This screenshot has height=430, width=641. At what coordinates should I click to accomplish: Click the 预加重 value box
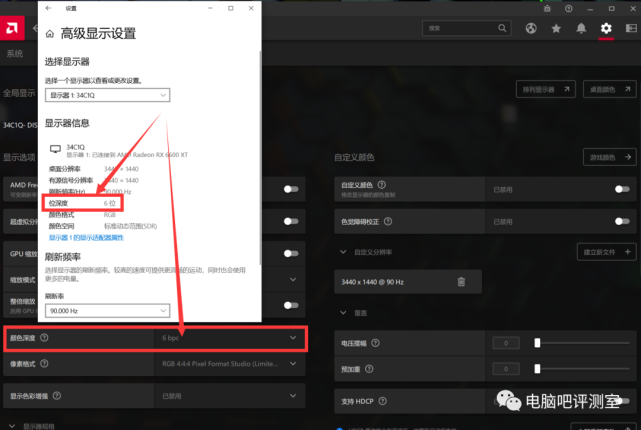506,369
